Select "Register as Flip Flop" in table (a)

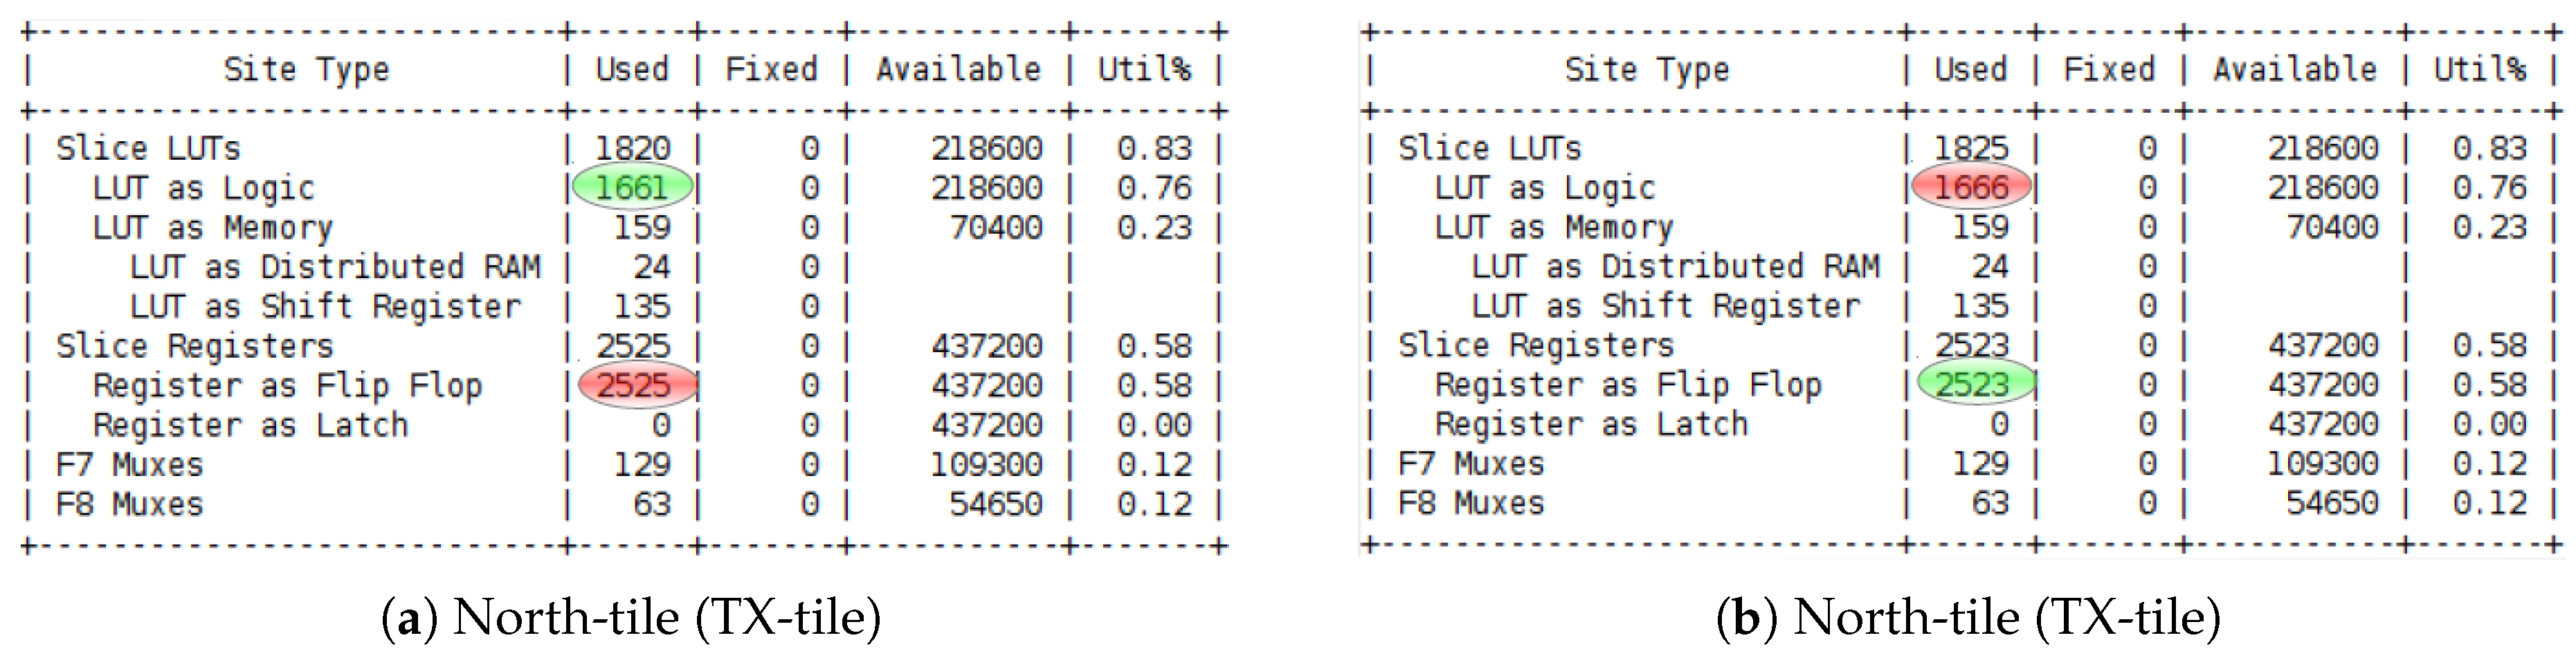[x=288, y=386]
